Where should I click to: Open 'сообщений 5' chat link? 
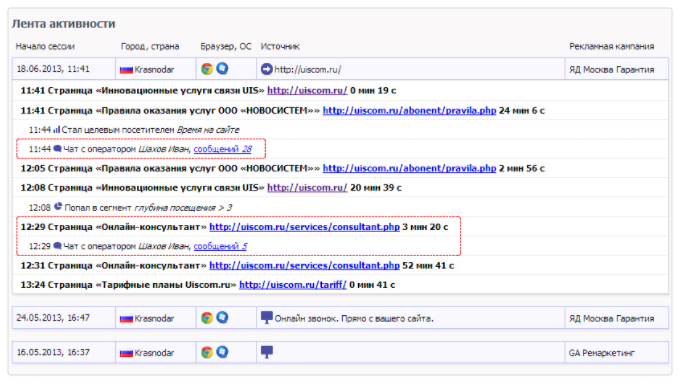(220, 246)
